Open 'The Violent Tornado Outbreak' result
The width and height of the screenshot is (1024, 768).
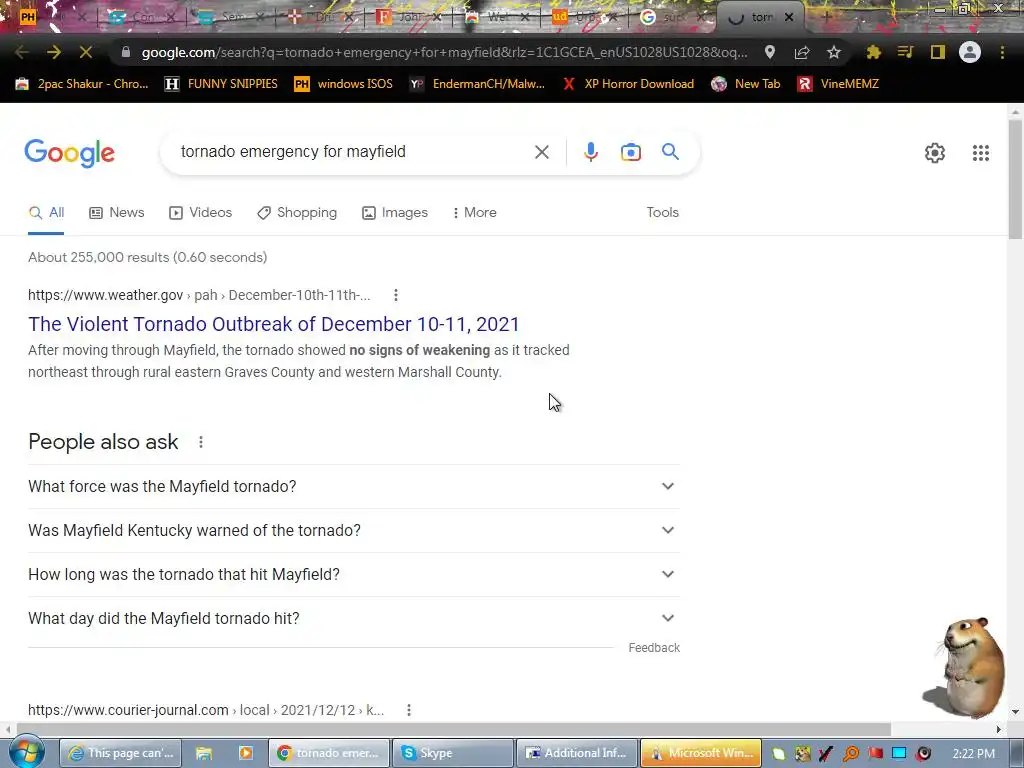pyautogui.click(x=274, y=324)
